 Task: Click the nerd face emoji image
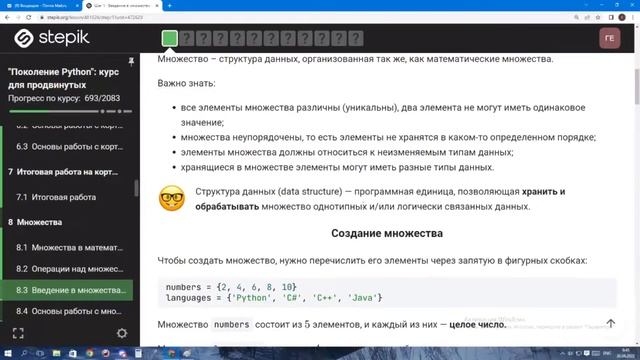click(172, 198)
